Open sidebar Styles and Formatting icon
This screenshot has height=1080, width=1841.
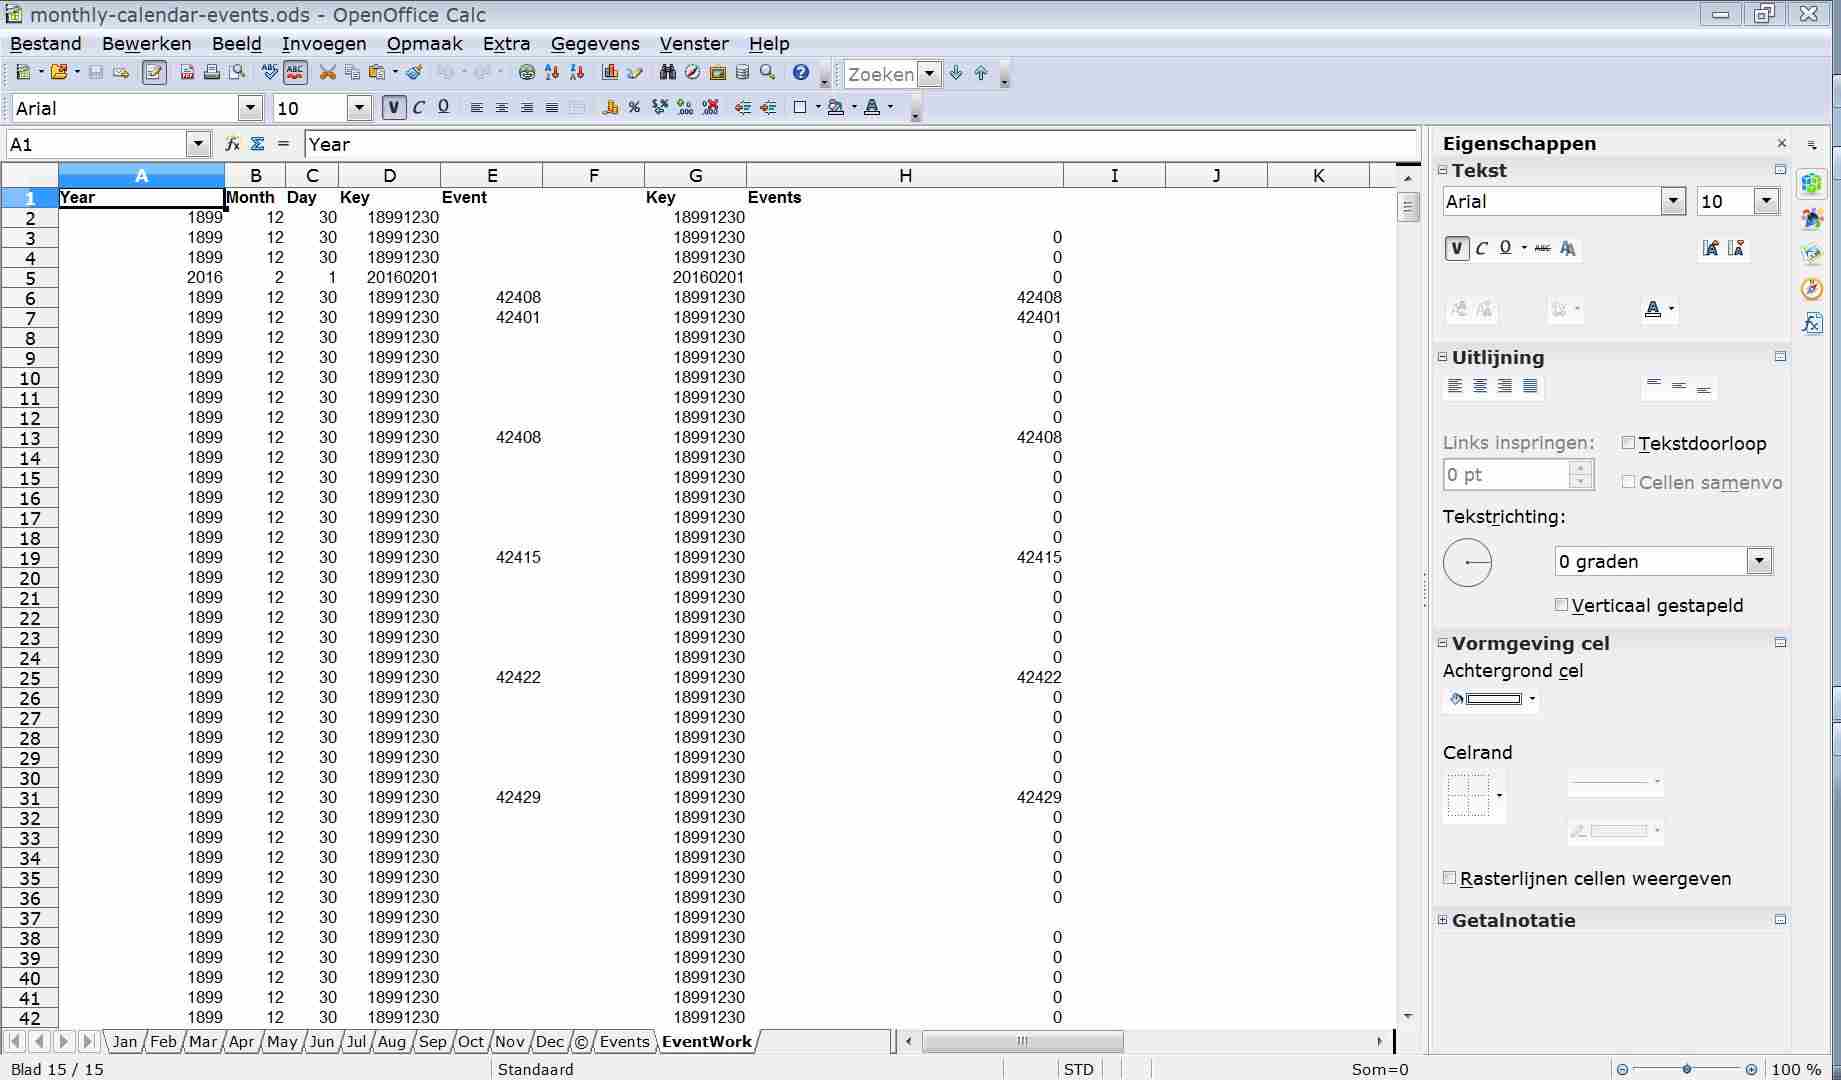[1812, 219]
